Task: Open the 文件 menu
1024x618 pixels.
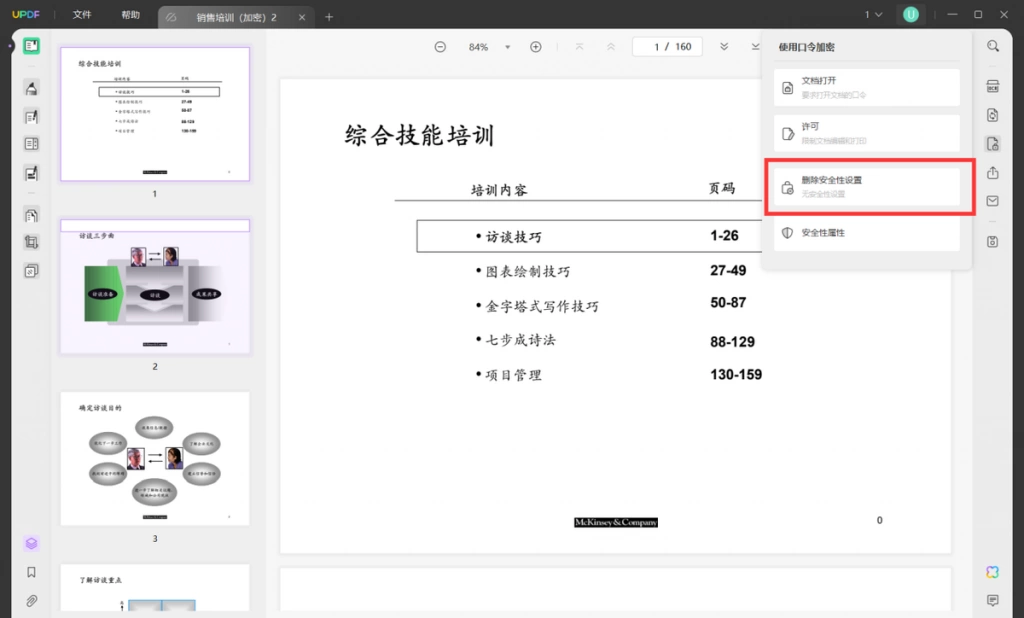Action: pos(82,14)
